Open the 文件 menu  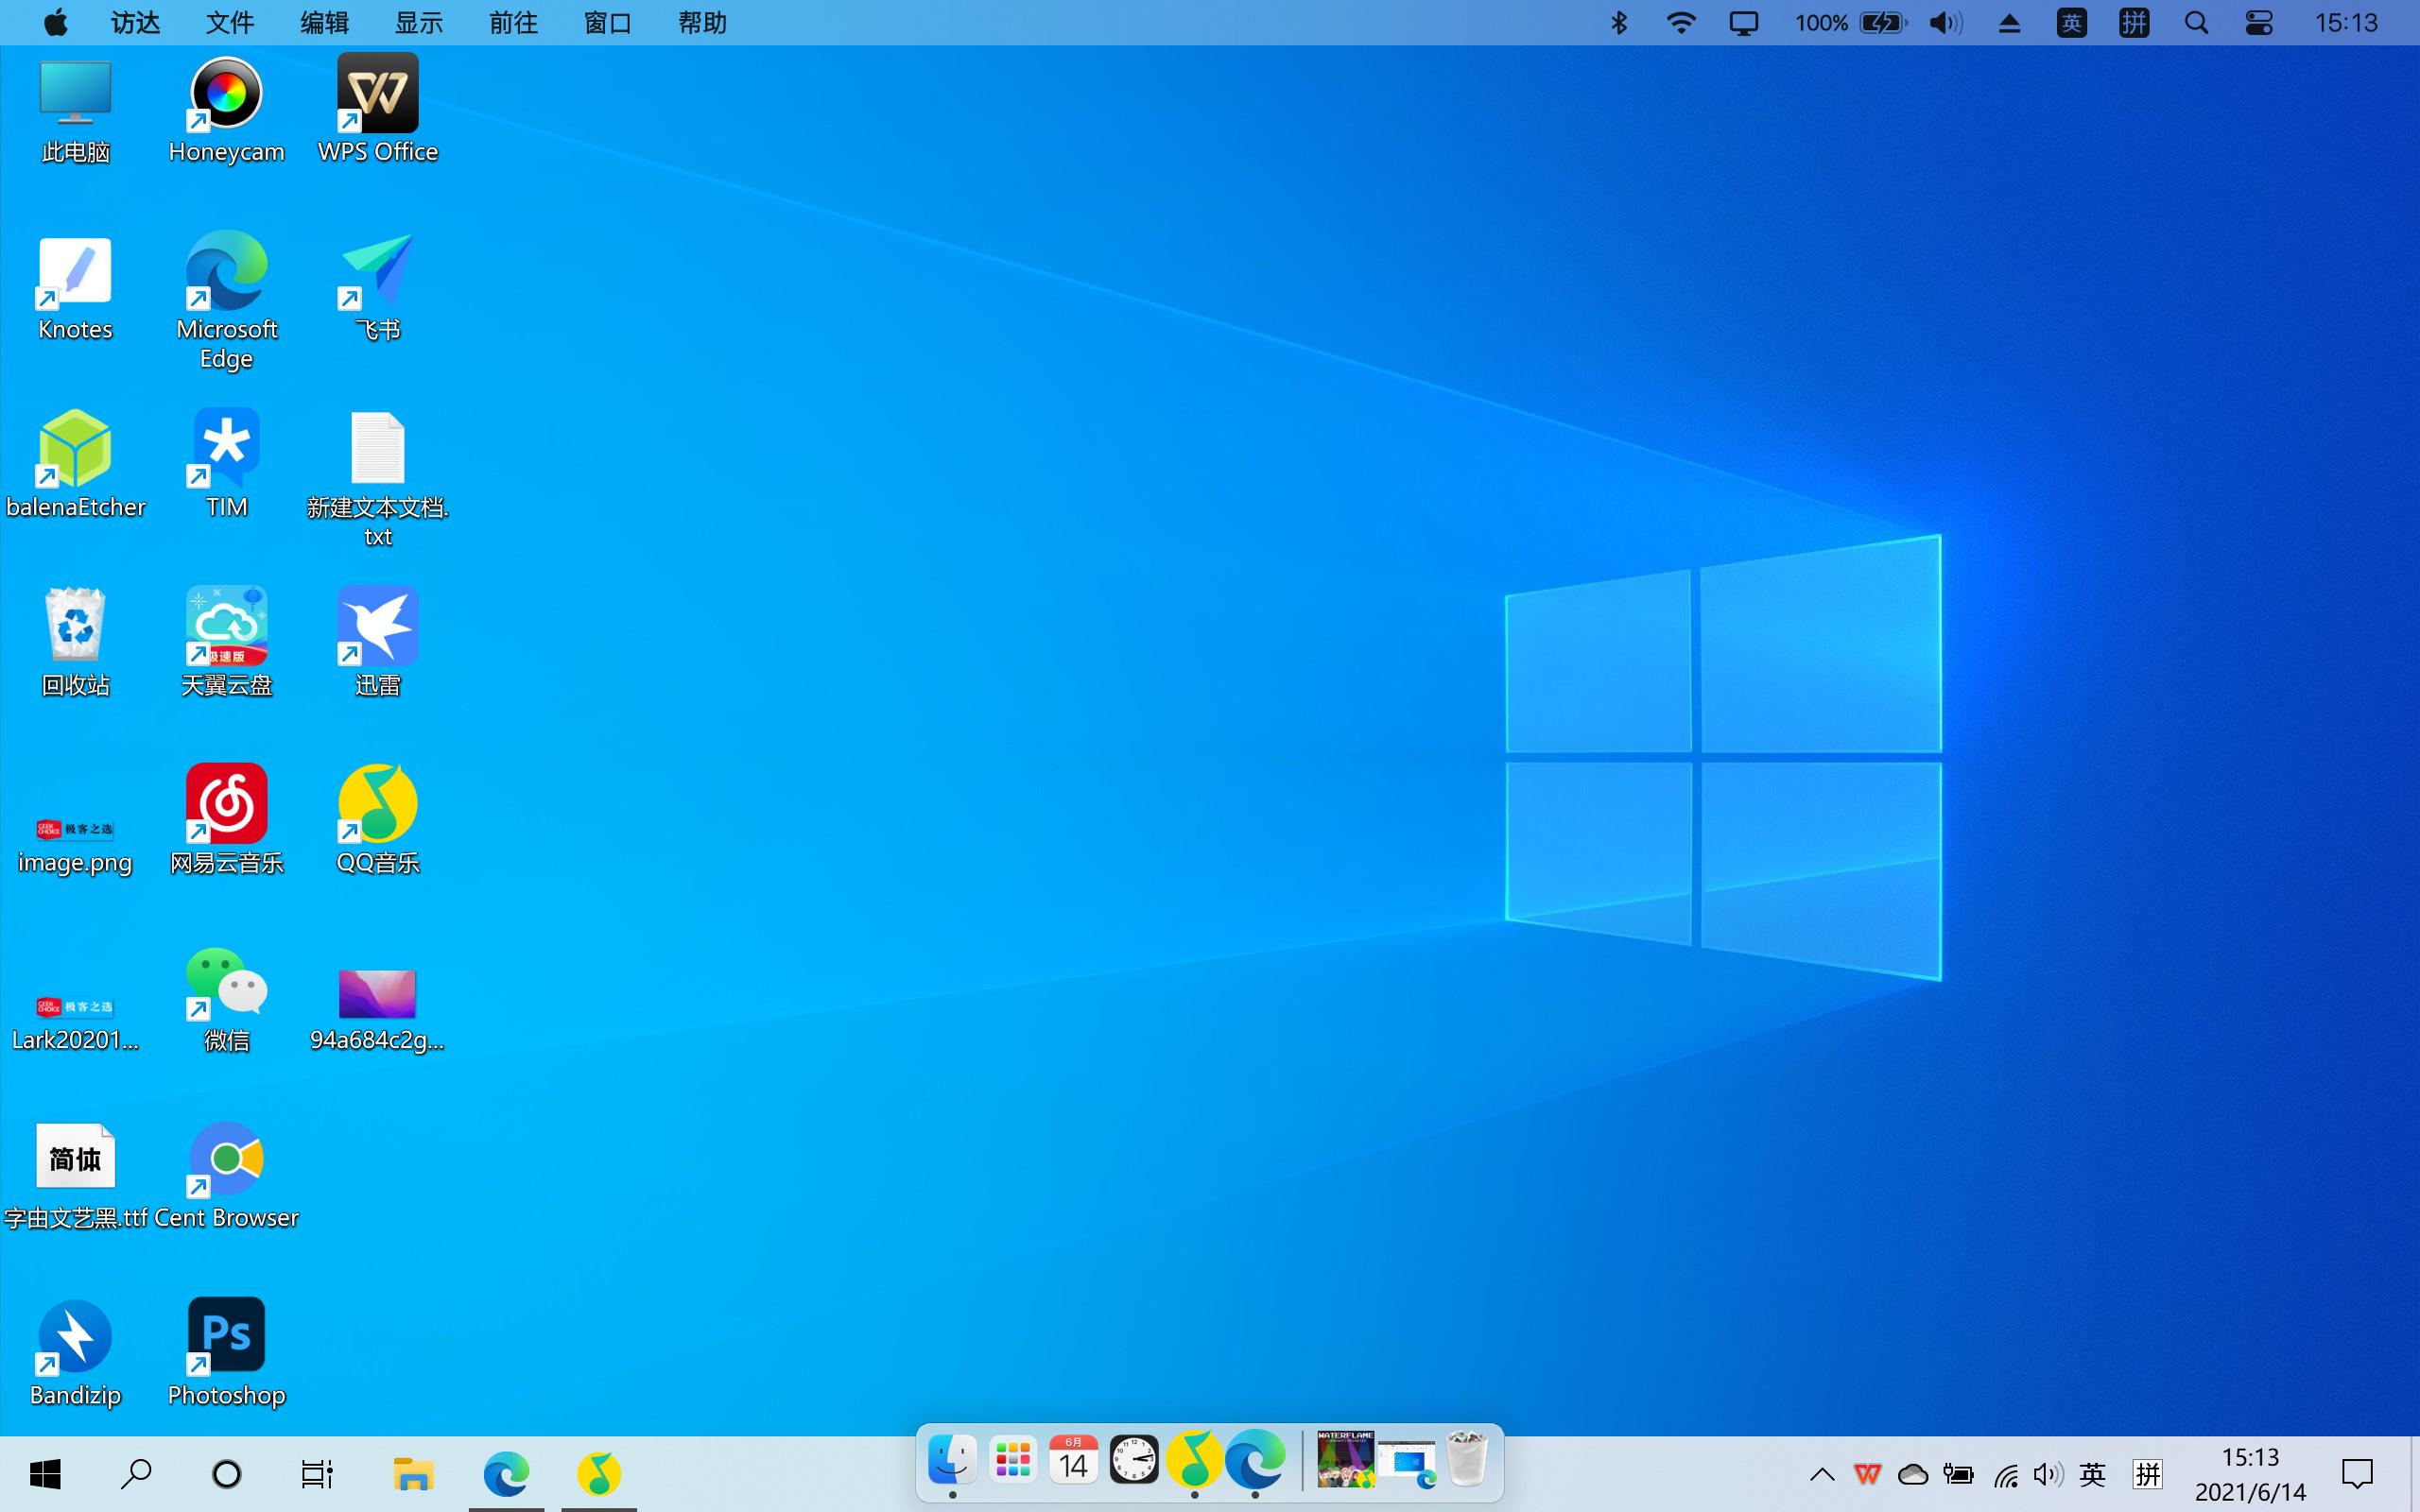pos(228,22)
